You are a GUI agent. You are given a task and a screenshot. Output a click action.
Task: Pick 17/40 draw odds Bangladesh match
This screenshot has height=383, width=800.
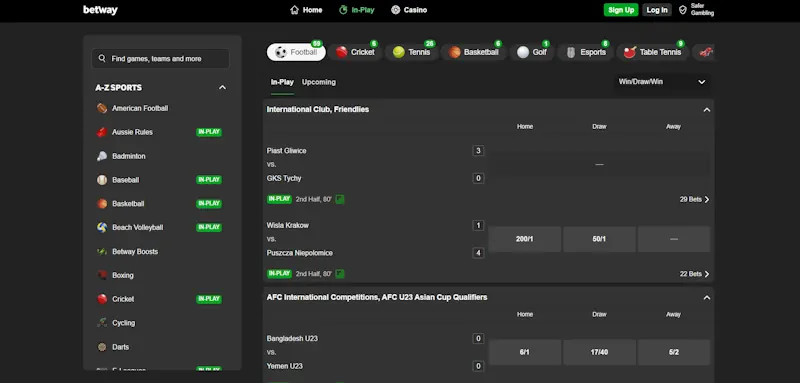[599, 352]
